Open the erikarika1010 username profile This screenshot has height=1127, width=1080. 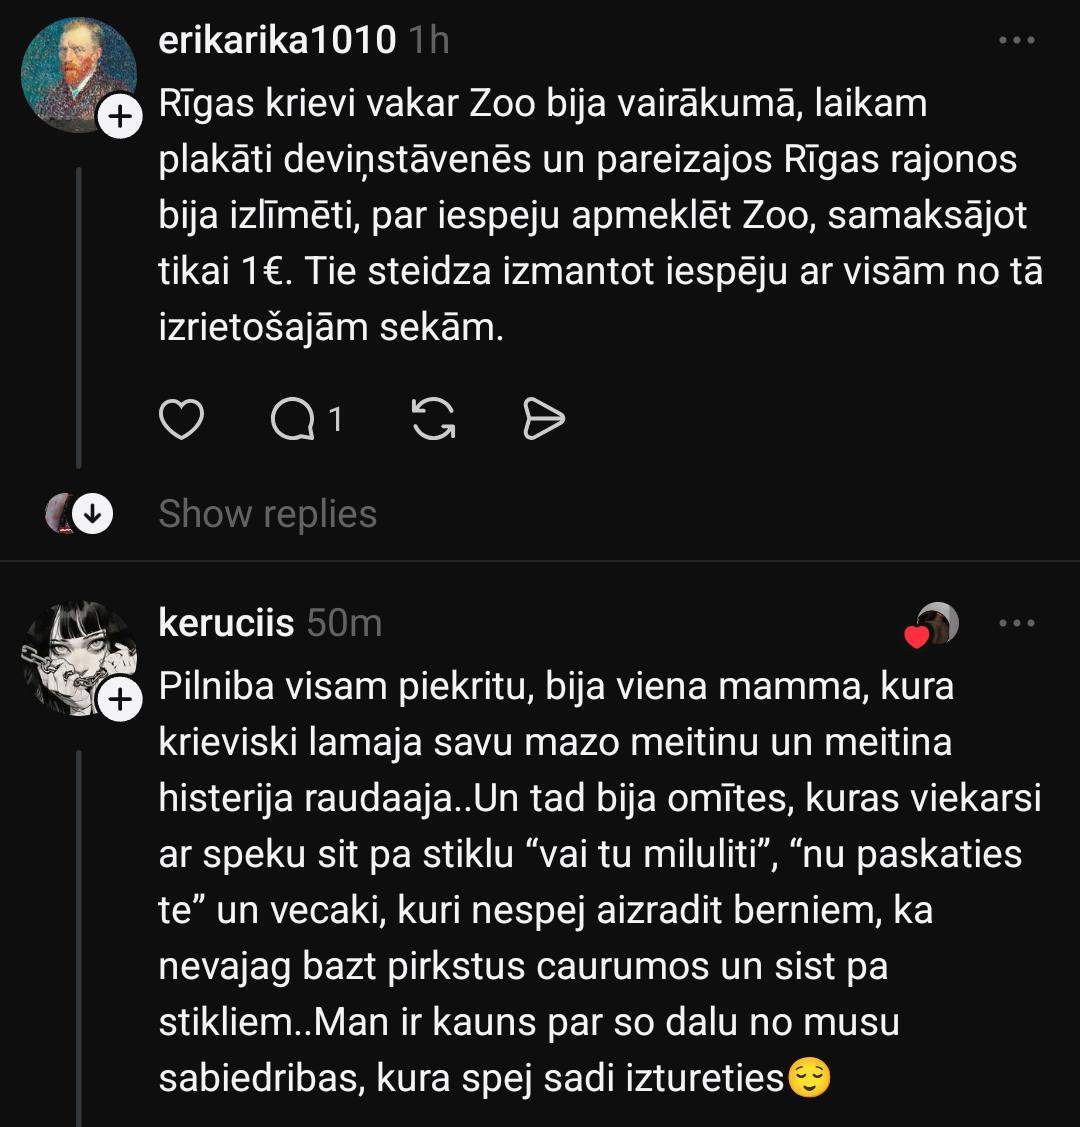click(x=277, y=41)
